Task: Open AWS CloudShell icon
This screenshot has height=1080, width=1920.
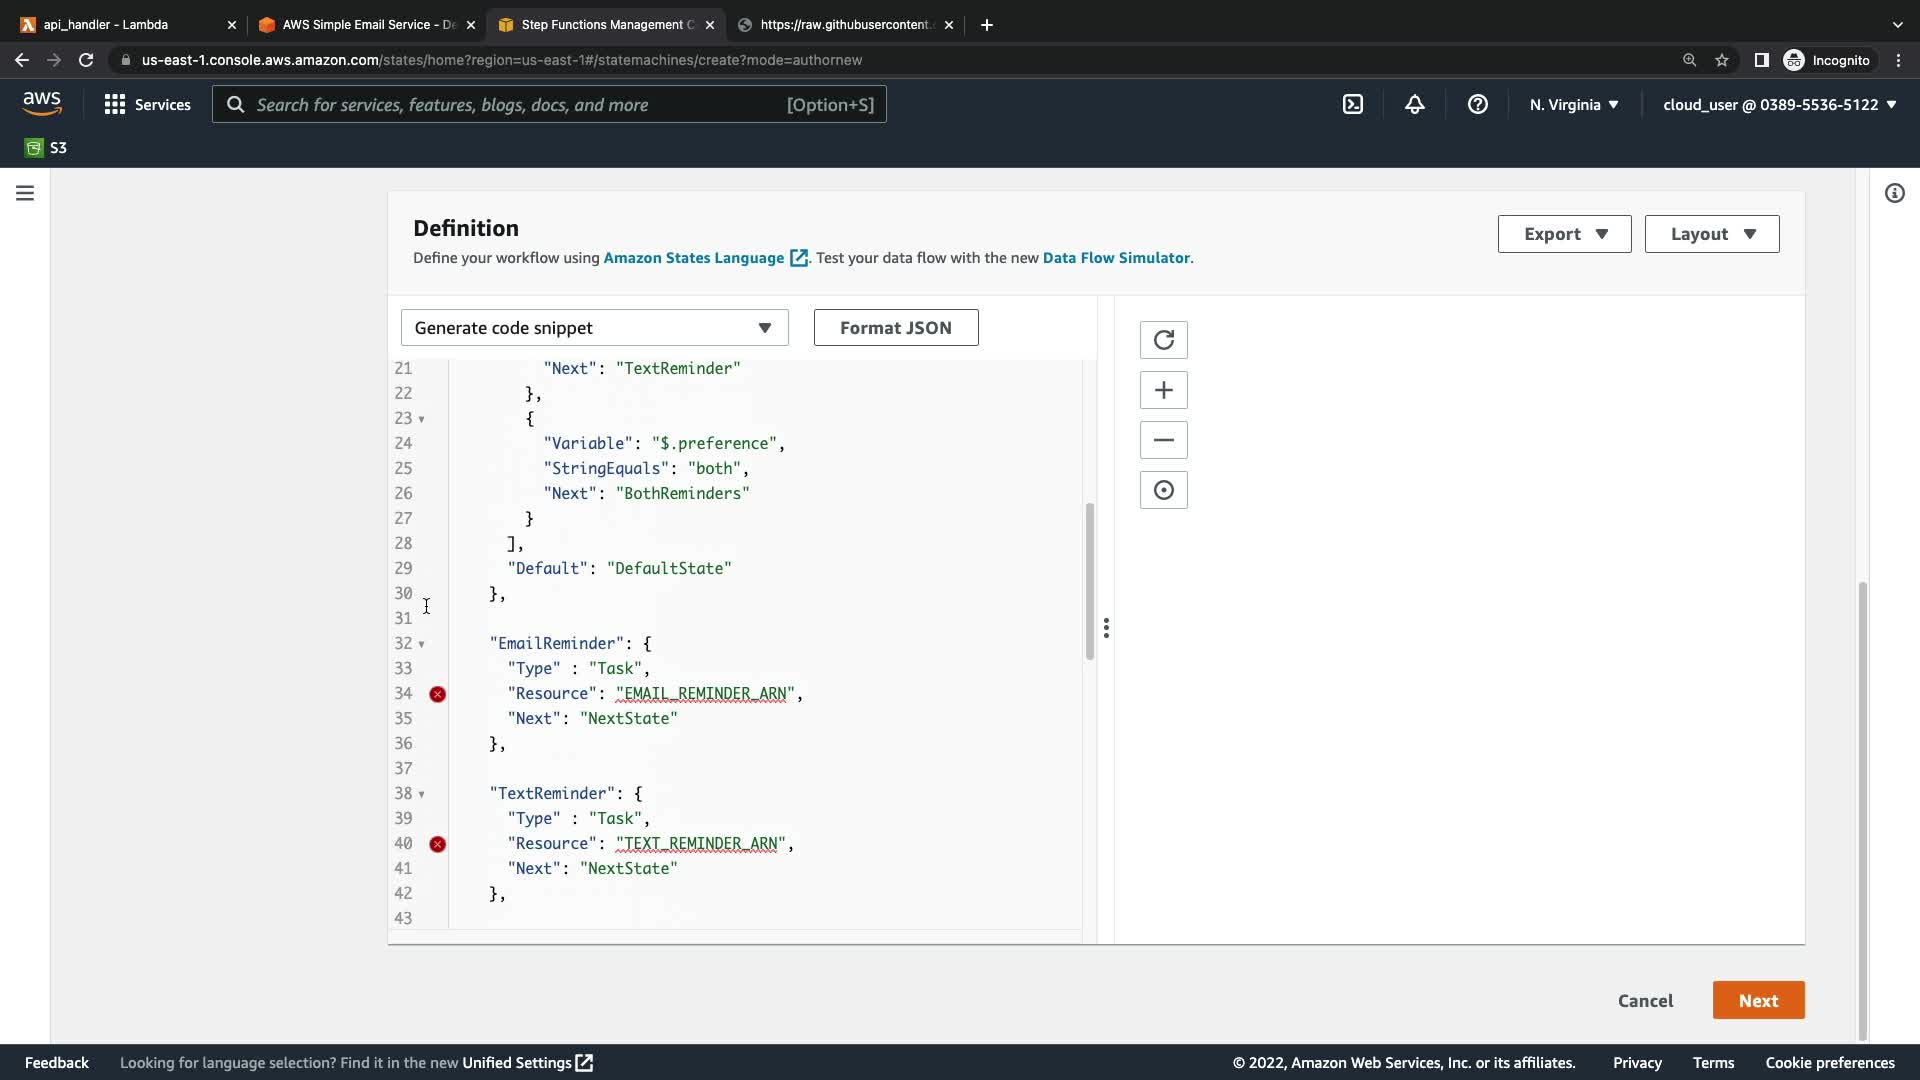Action: click(1352, 104)
